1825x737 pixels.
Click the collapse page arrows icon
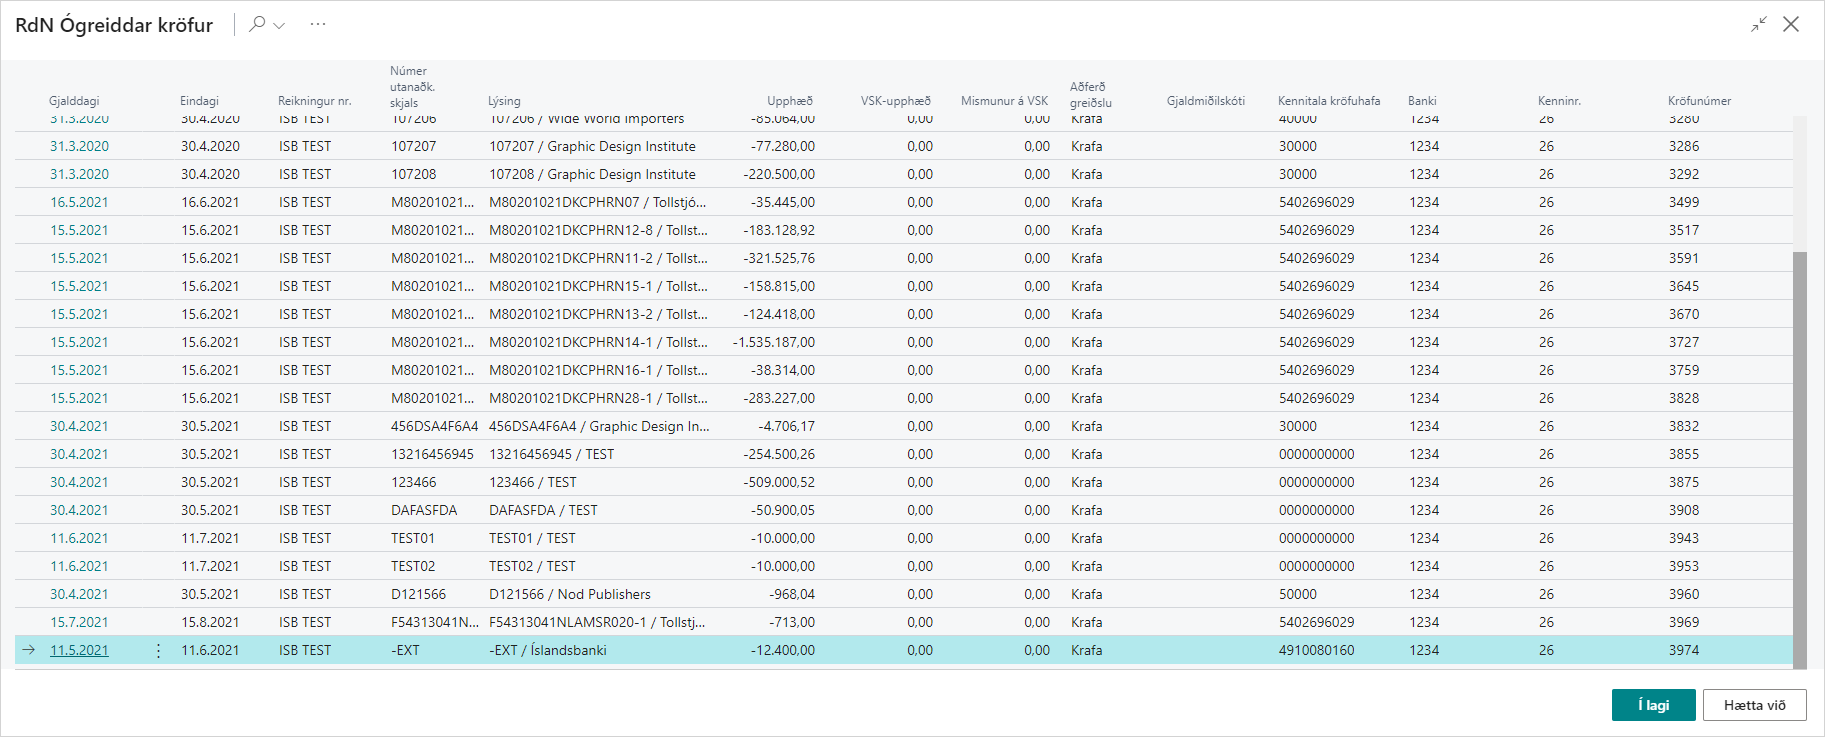click(x=1759, y=24)
